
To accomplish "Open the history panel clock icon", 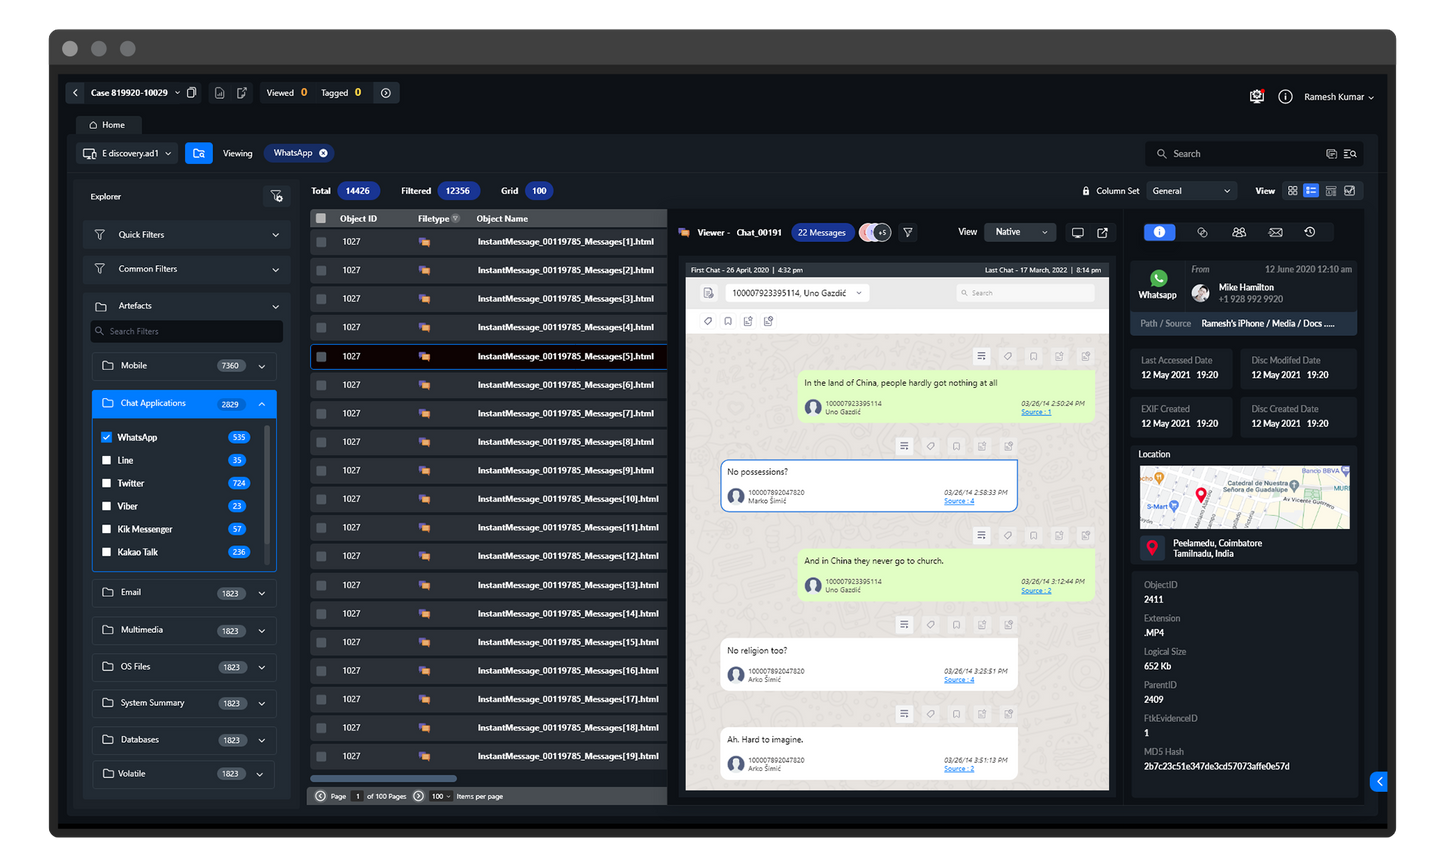I will tap(1310, 232).
